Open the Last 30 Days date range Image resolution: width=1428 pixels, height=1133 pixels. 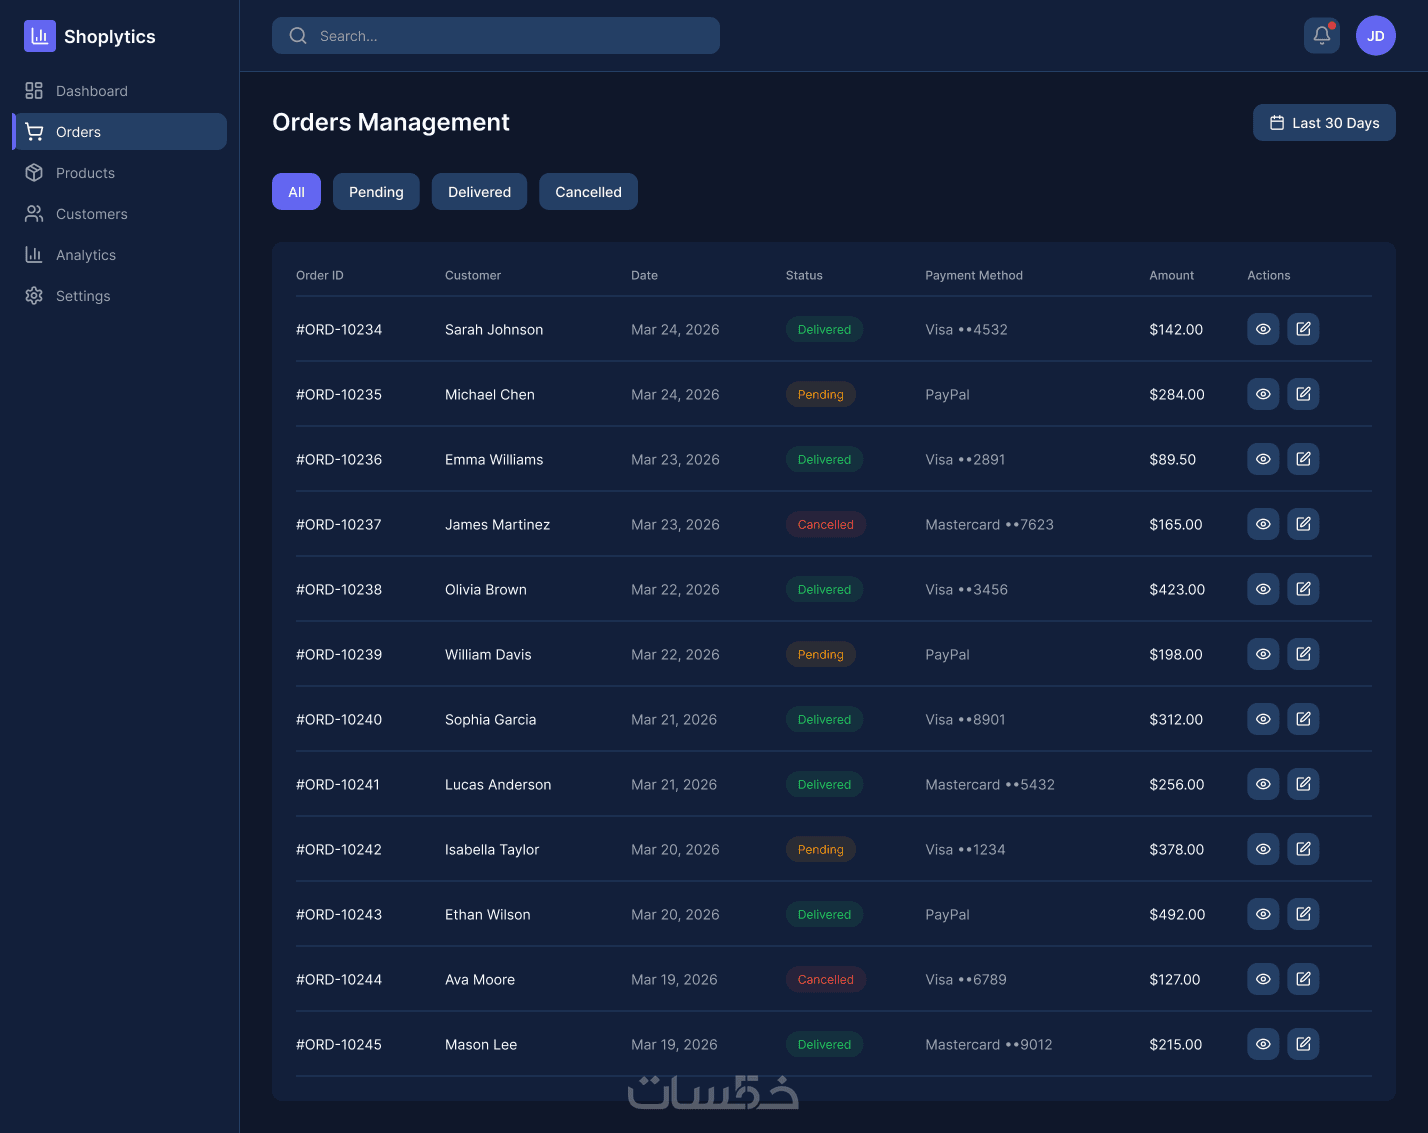tap(1324, 123)
